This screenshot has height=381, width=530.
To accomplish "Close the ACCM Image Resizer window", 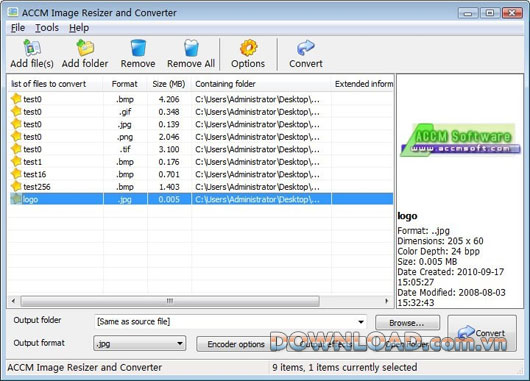I will click(x=512, y=13).
